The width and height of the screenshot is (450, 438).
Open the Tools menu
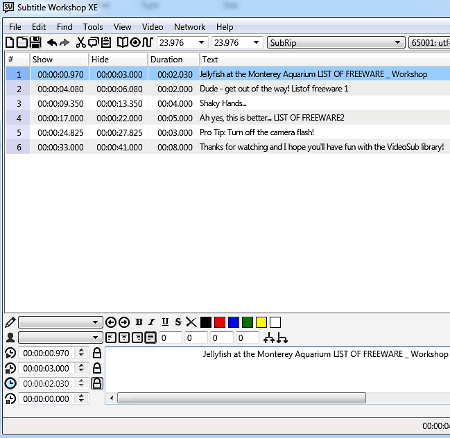click(x=93, y=27)
